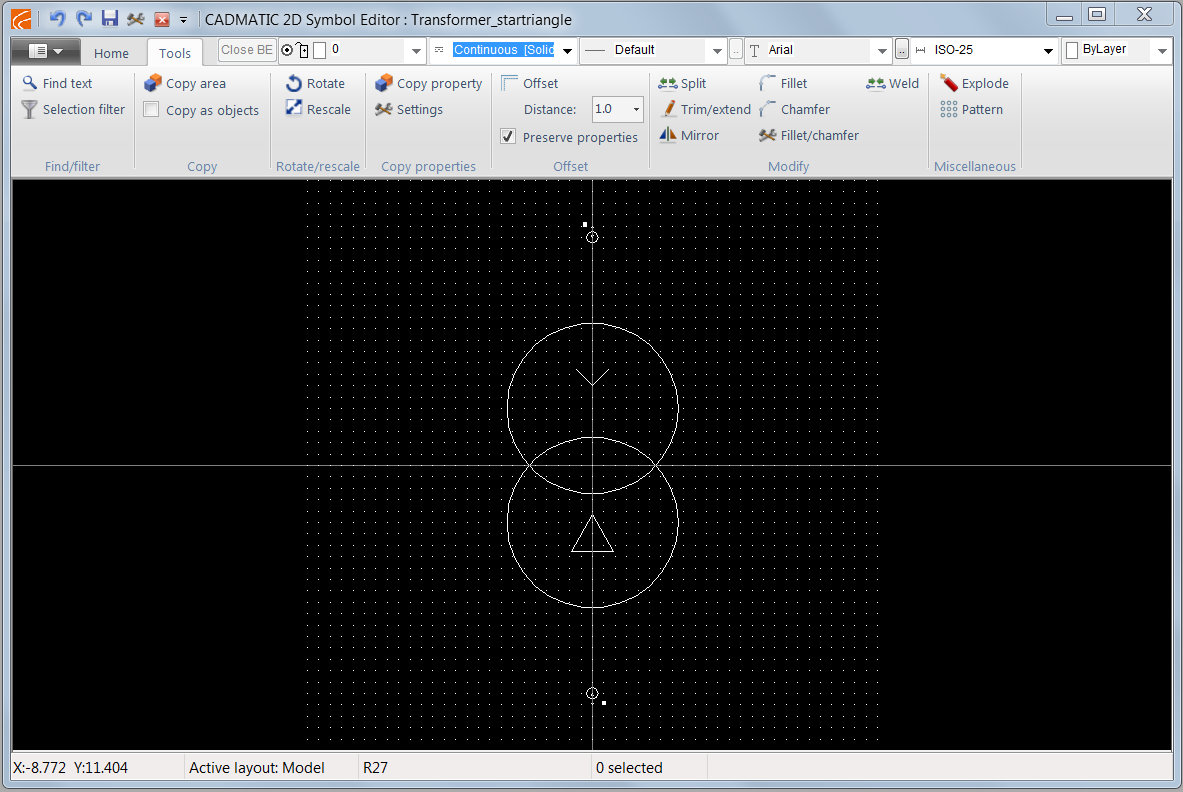Toggle the ByLayer color checkbox

click(x=1072, y=50)
